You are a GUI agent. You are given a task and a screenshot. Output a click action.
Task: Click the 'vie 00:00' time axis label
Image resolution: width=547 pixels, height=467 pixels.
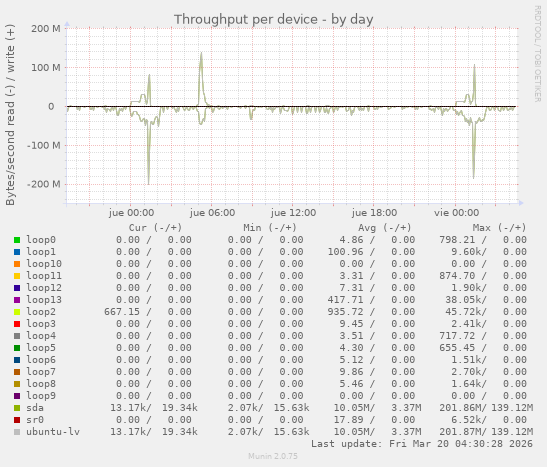(456, 213)
